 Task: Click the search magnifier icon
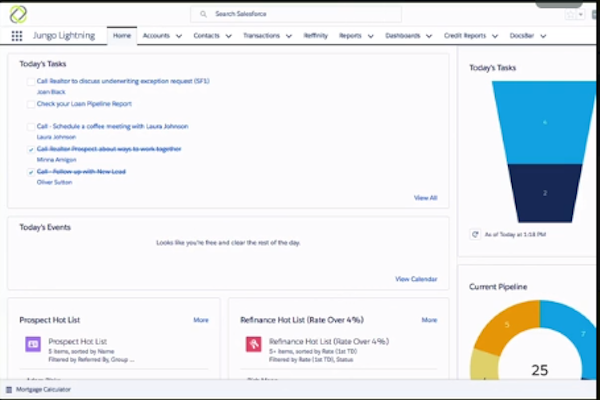203,14
